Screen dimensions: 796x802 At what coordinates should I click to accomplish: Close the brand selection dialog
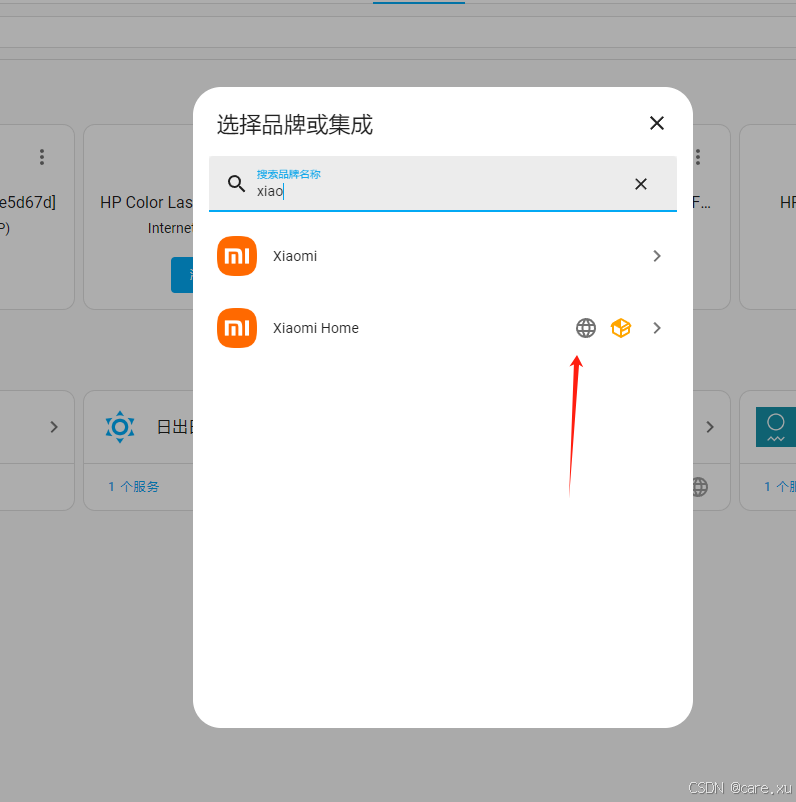pos(656,123)
